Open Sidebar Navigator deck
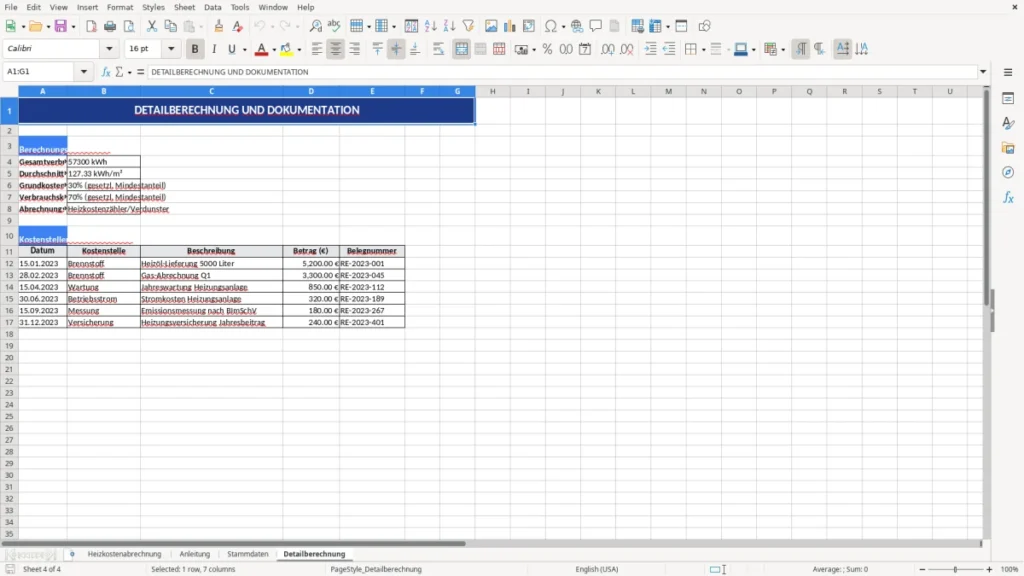Image resolution: width=1024 pixels, height=576 pixels. point(1008,172)
